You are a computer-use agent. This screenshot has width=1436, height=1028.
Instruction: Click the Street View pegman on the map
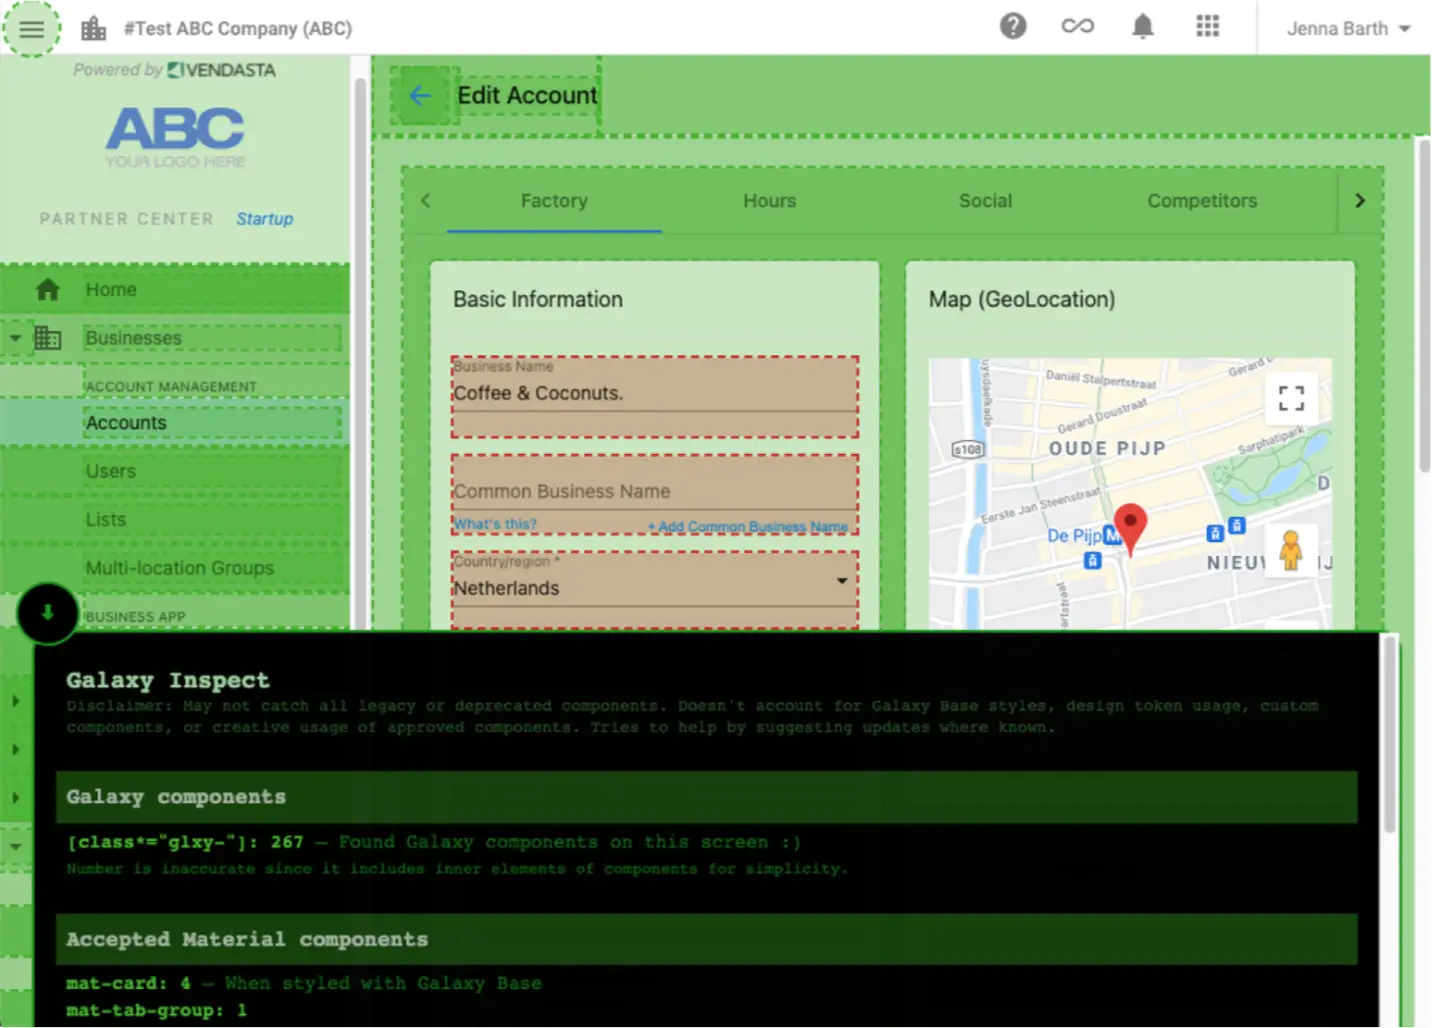pos(1292,549)
